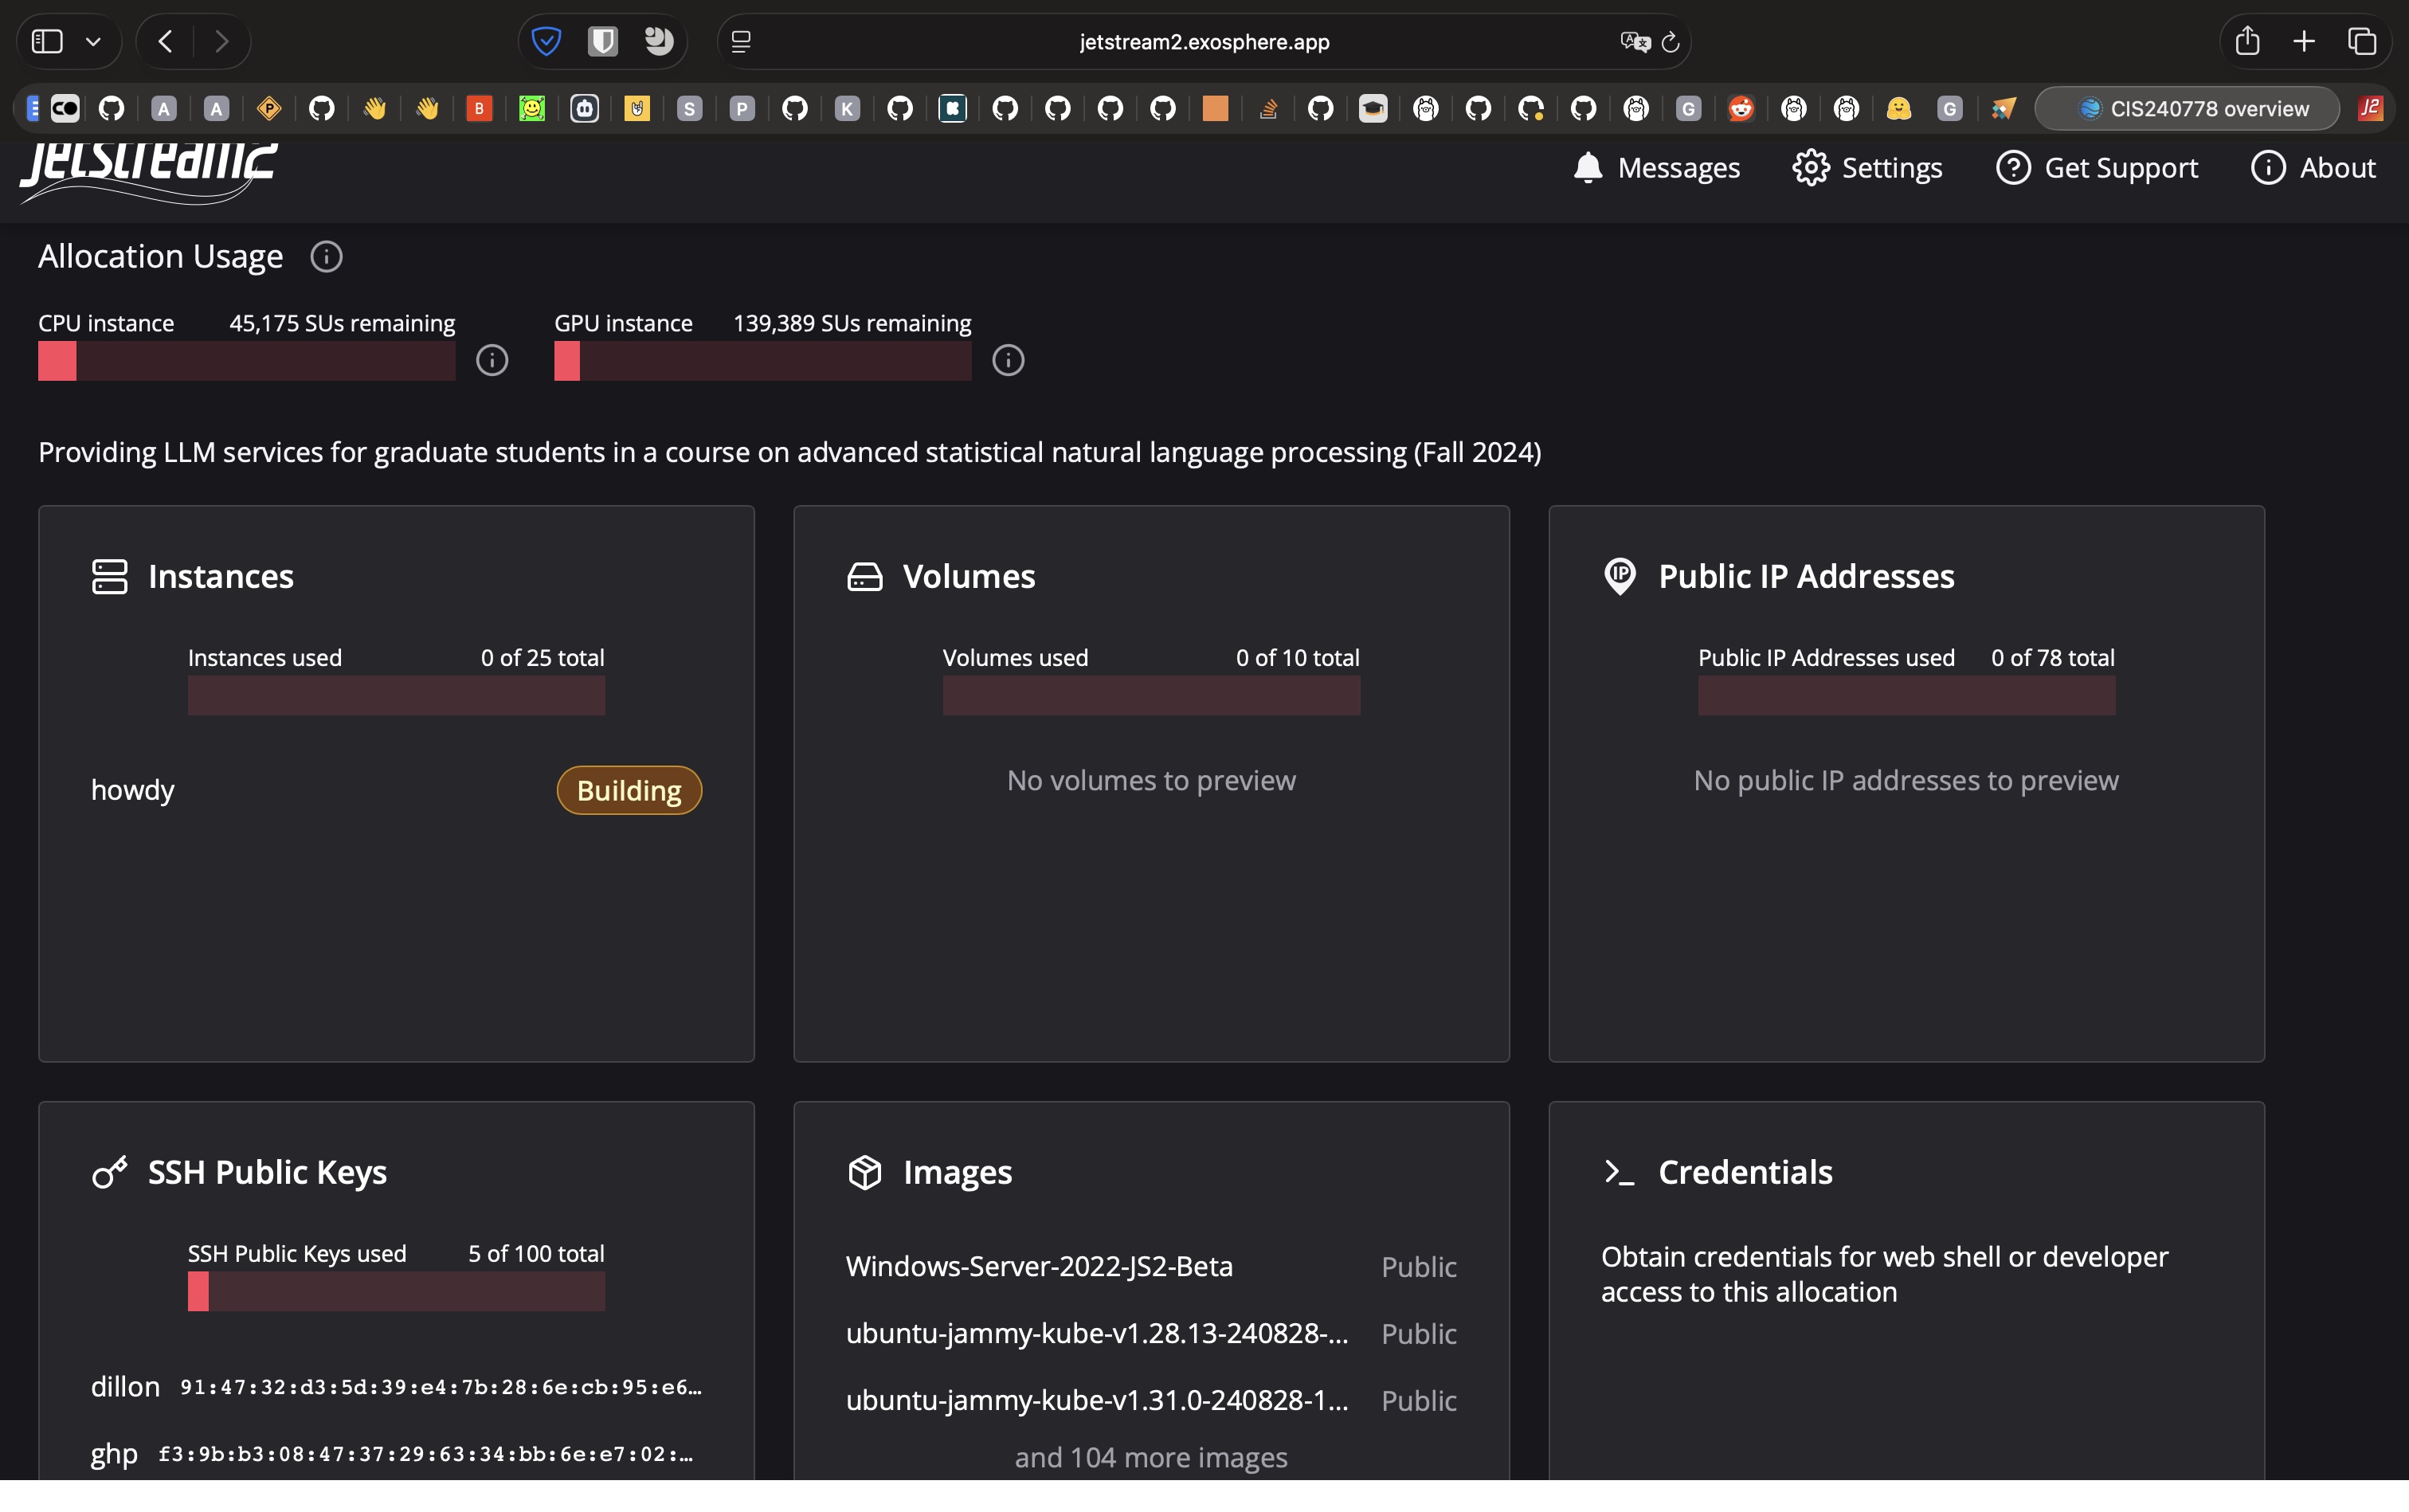
Task: Select the dillon SSH key row
Action: 396,1387
